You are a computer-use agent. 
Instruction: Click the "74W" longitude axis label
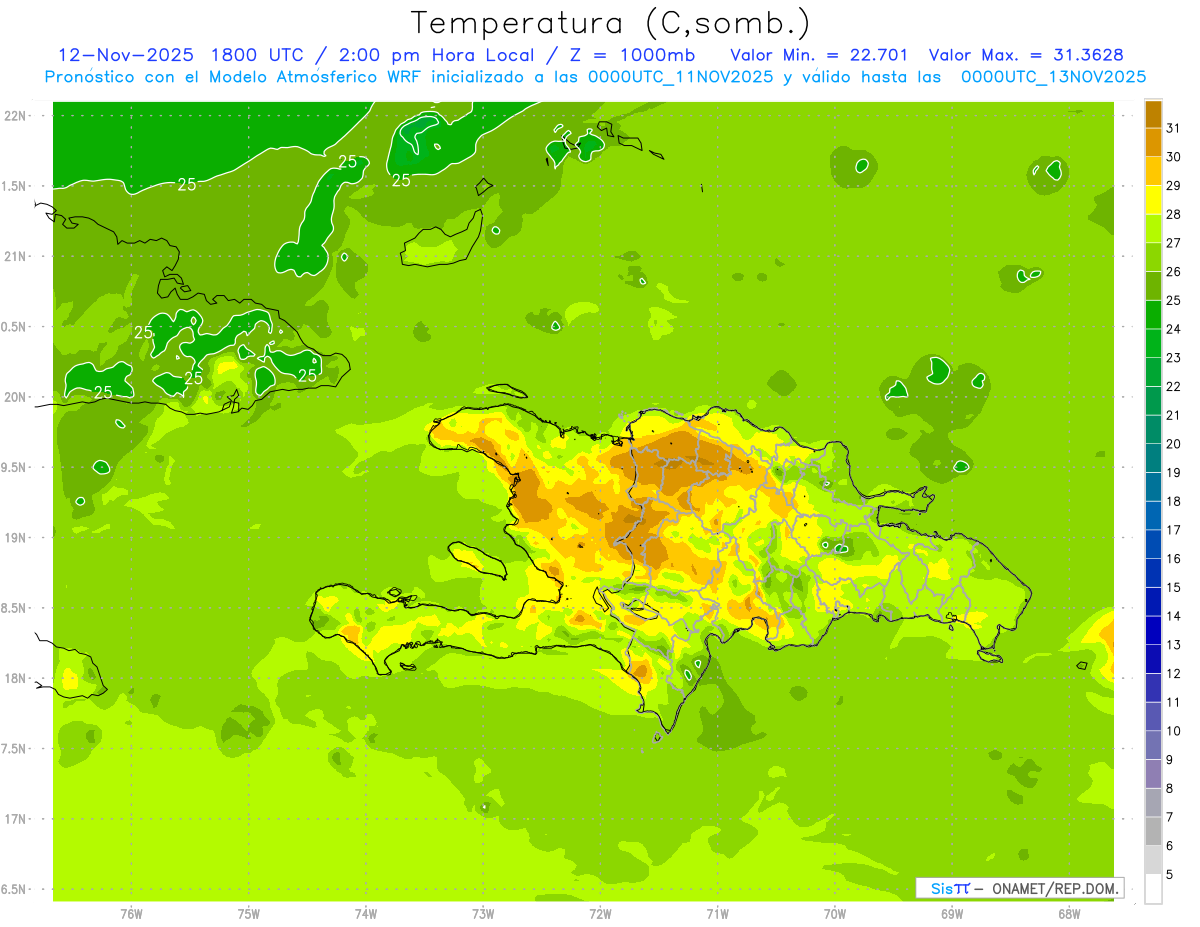[366, 913]
